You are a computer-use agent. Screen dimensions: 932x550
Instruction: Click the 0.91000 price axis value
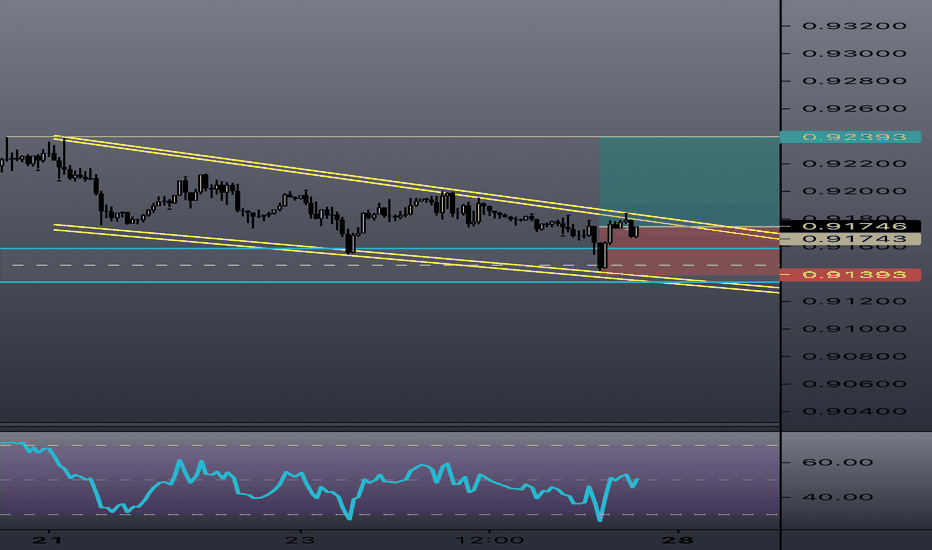[855, 329]
